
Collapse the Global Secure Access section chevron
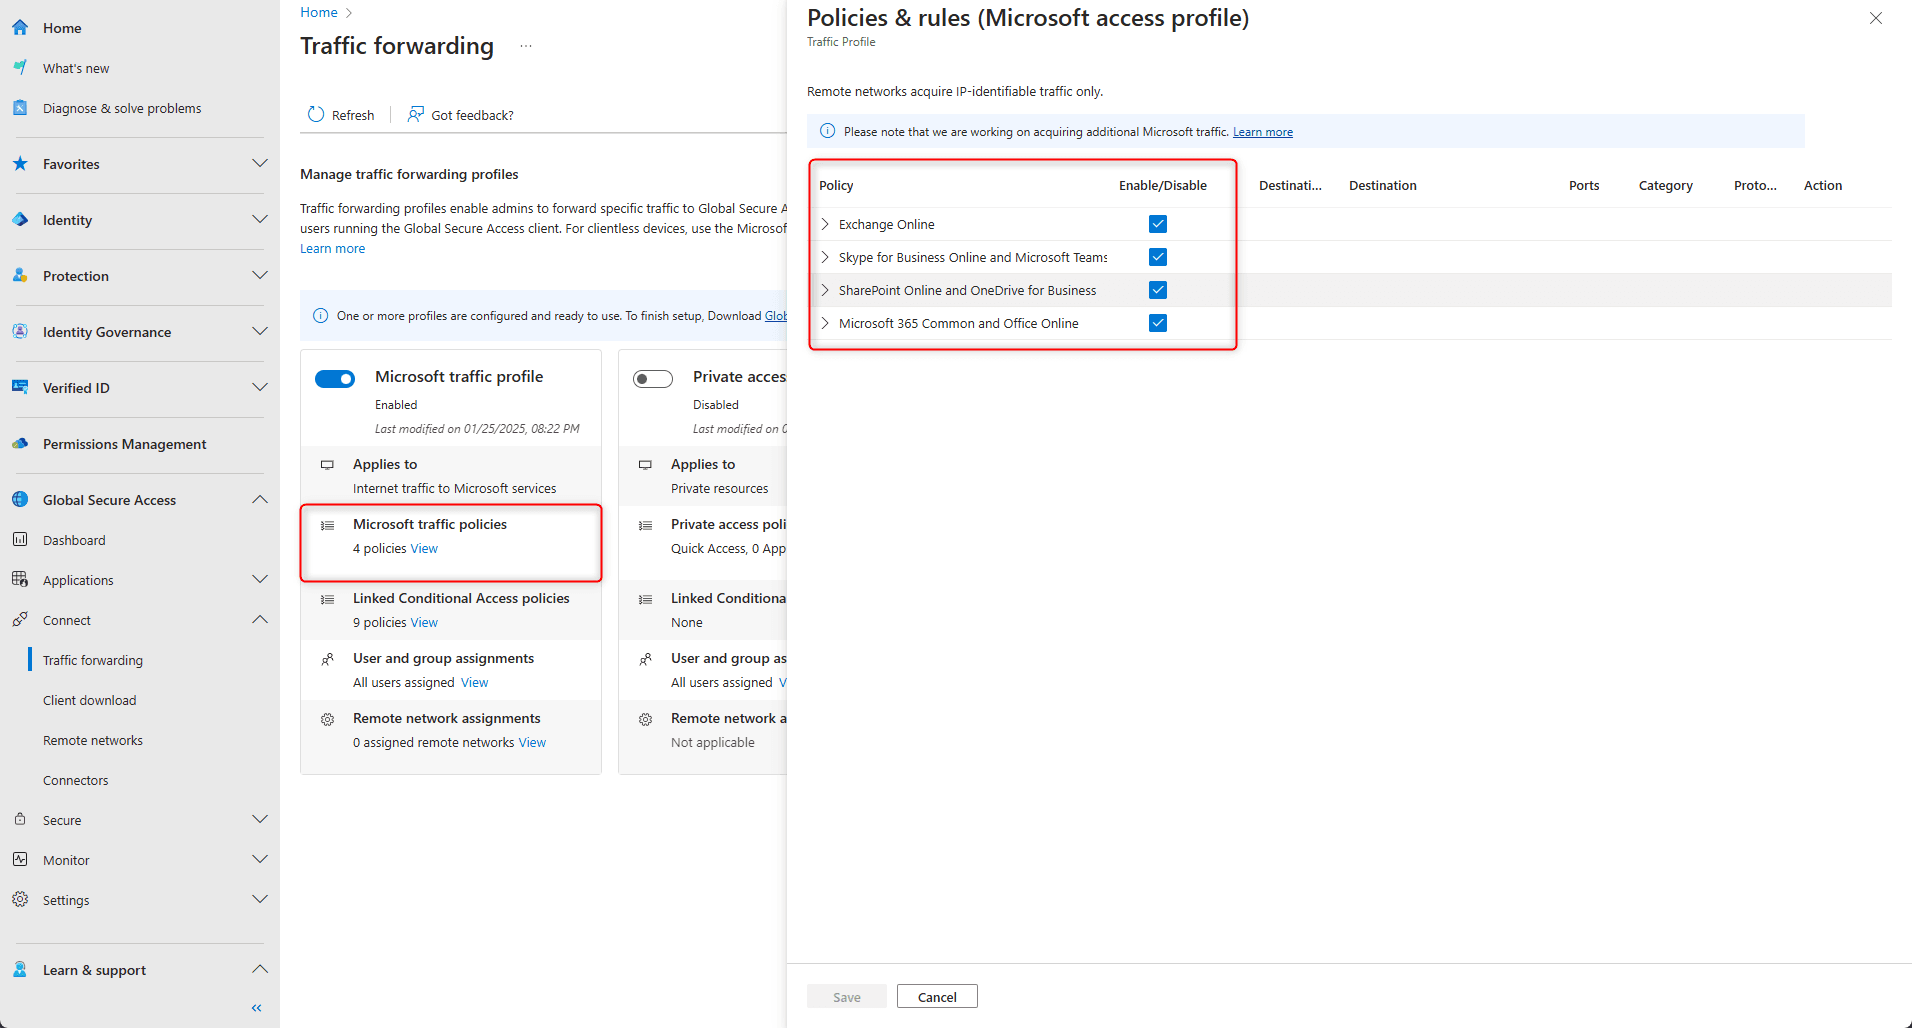(260, 499)
